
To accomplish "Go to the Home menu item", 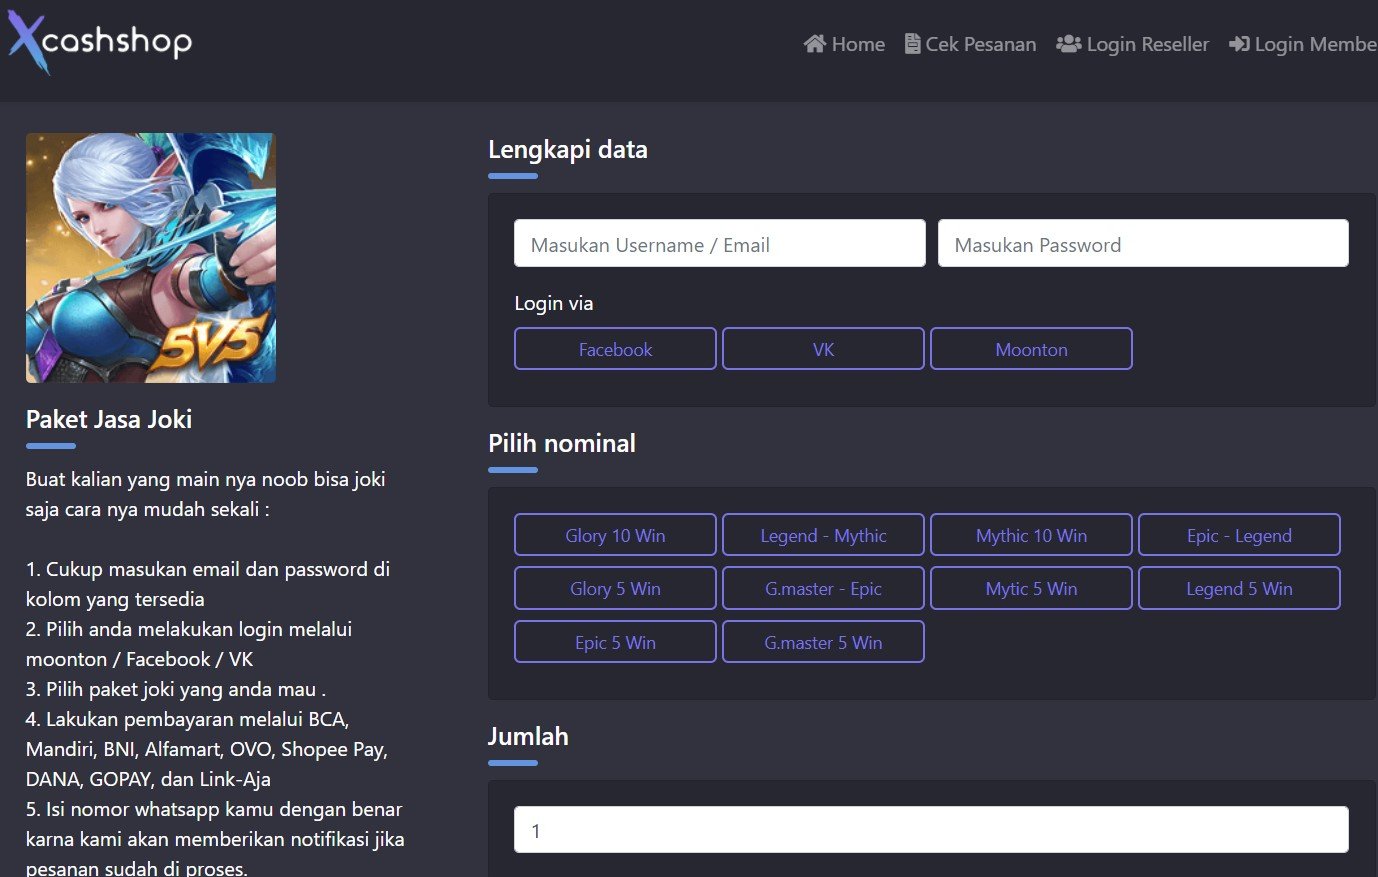I will coord(844,44).
